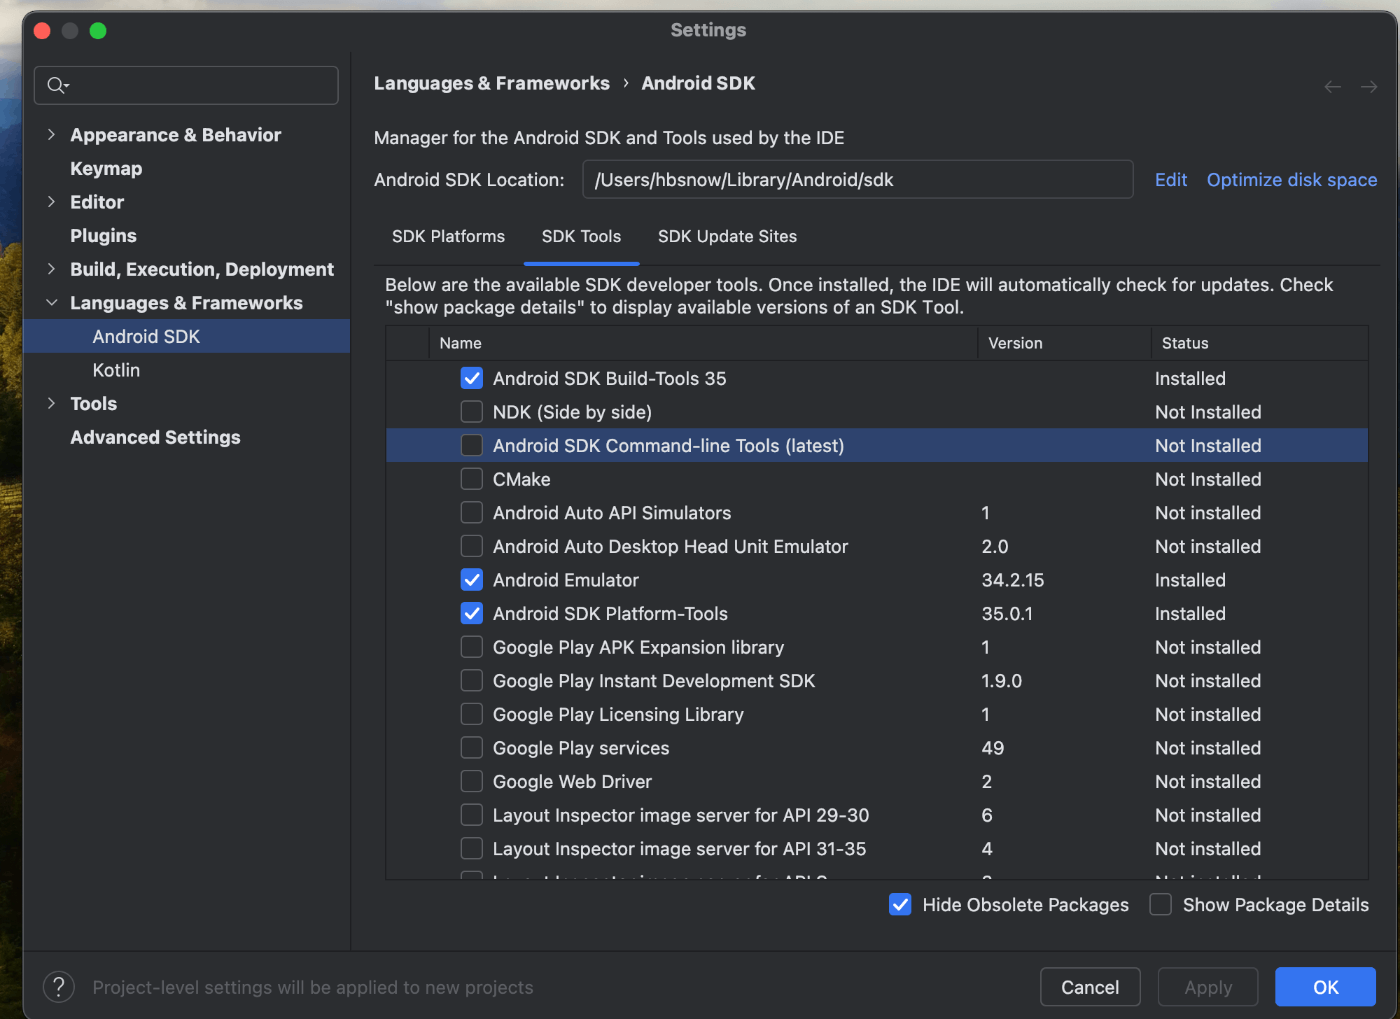This screenshot has width=1400, height=1019.
Task: Click Android Emulator version 34.2.15 cell
Action: point(1012,580)
